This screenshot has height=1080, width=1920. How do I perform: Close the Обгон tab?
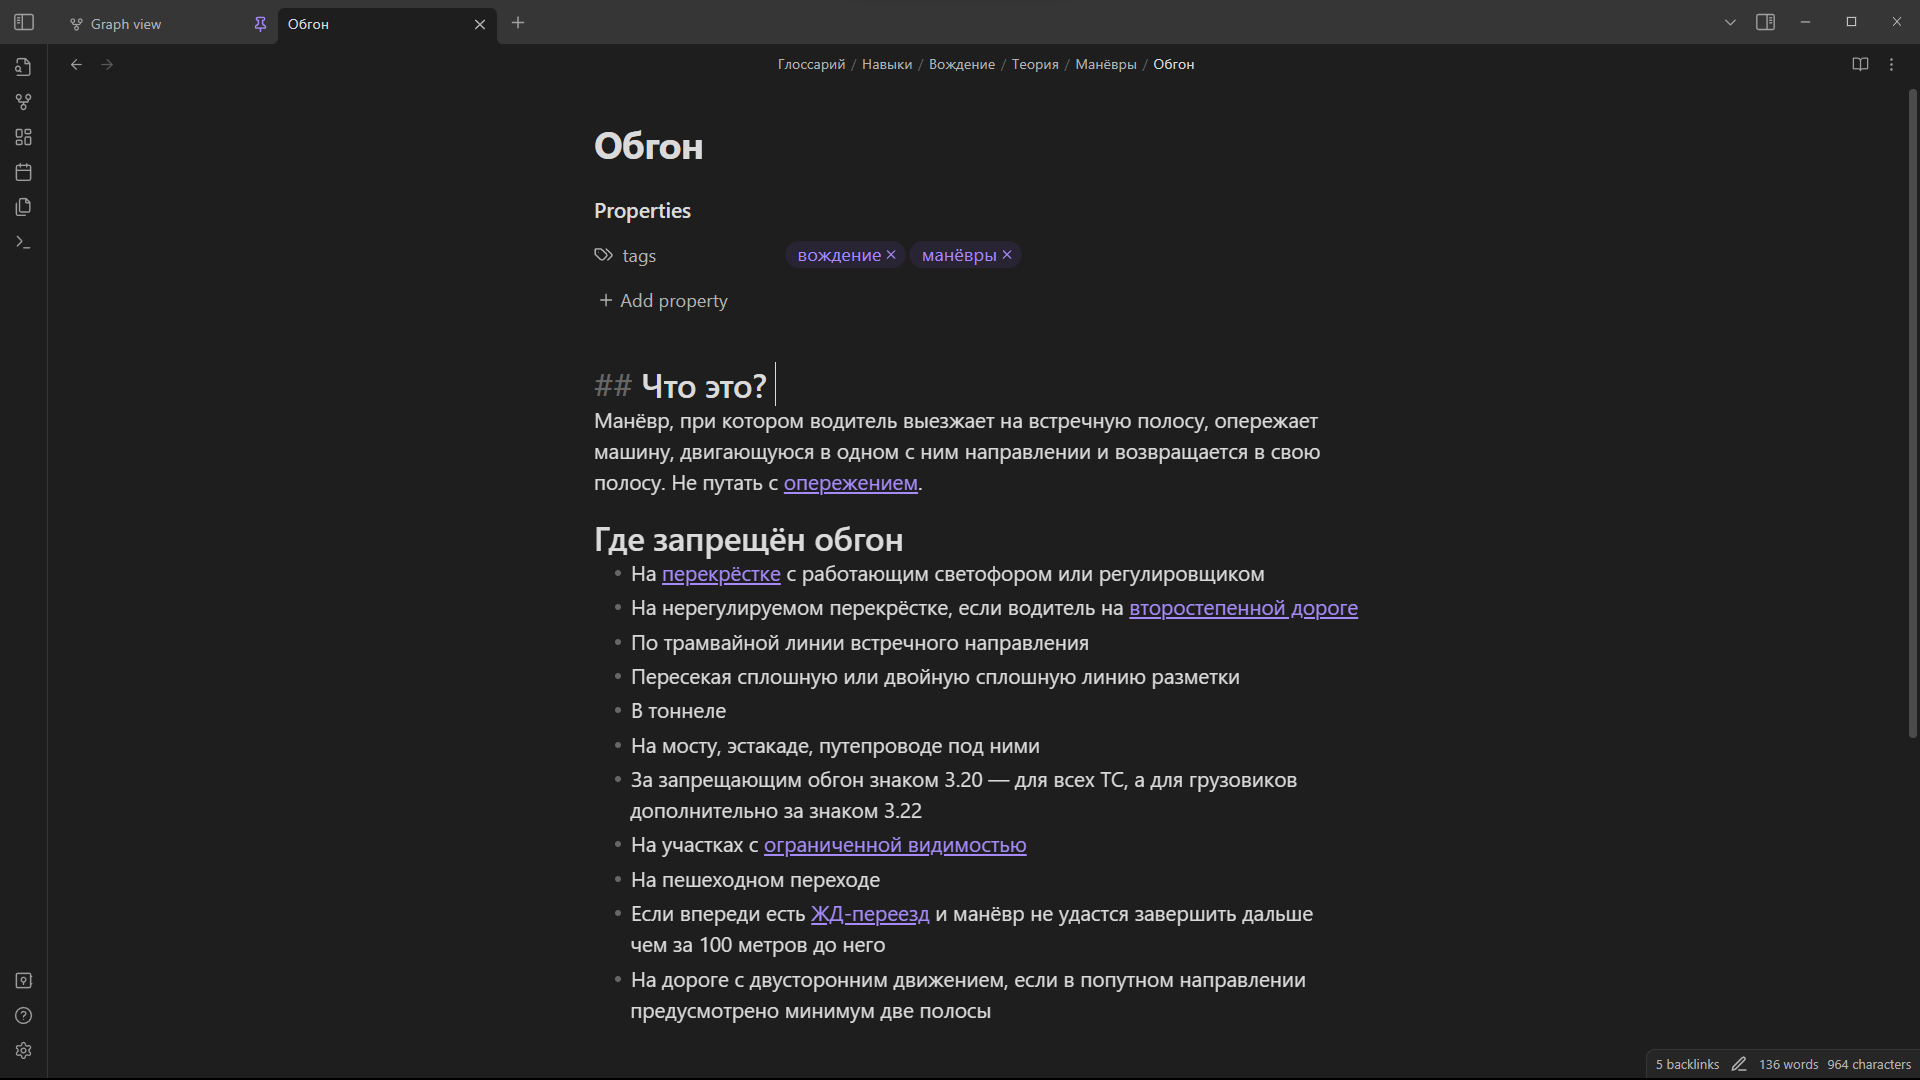pos(480,24)
